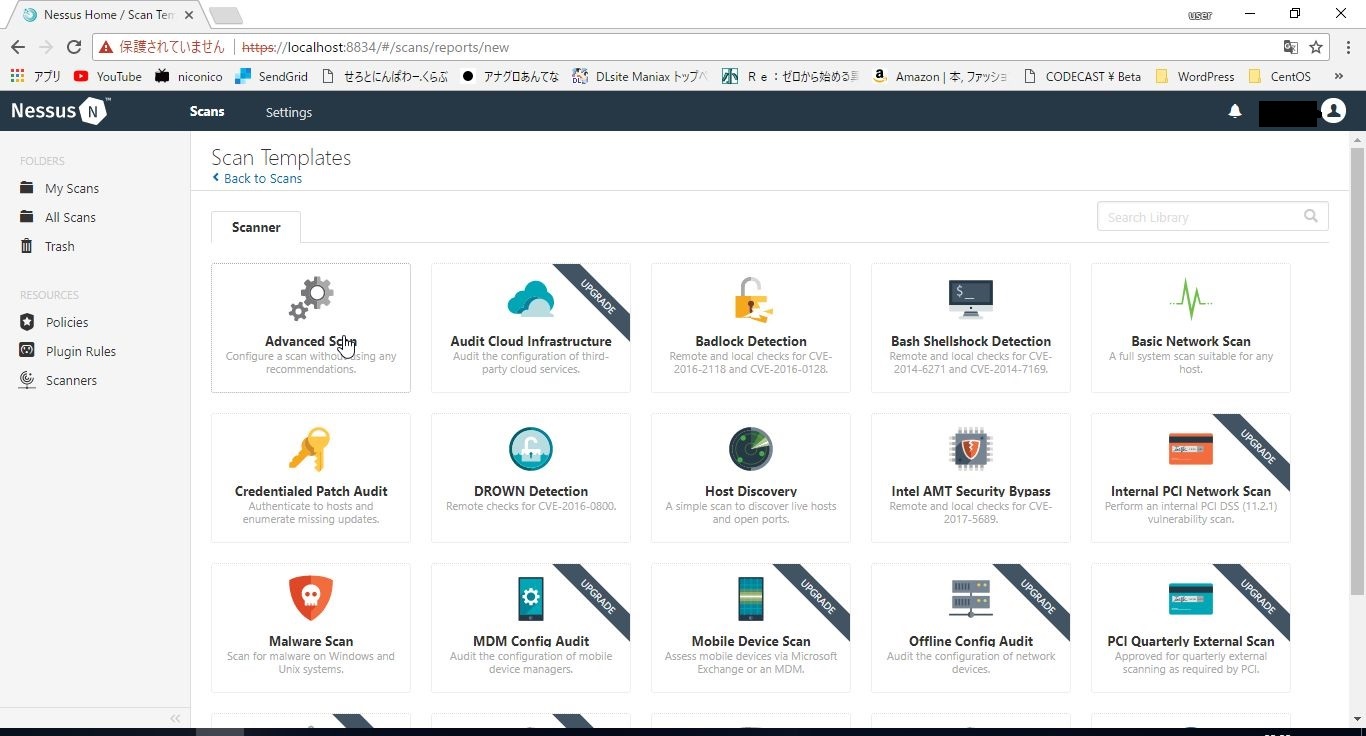The image size is (1366, 736).
Task: Open the user account avatar icon
Action: pyautogui.click(x=1333, y=111)
